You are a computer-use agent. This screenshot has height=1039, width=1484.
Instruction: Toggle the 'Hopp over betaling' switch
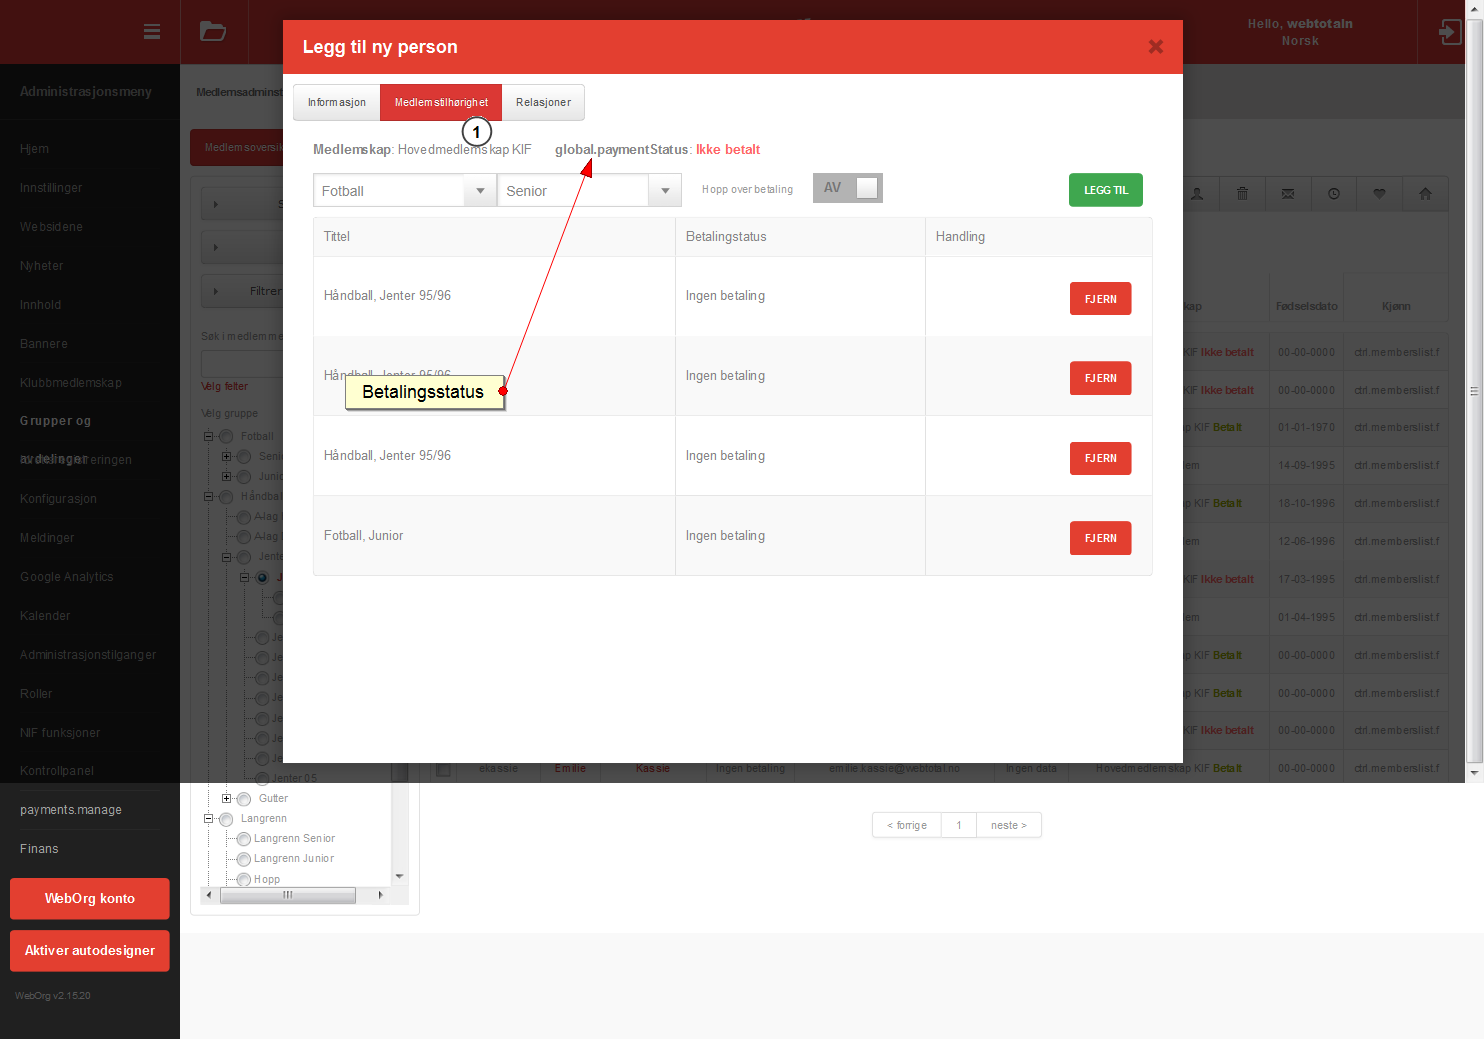coord(848,188)
